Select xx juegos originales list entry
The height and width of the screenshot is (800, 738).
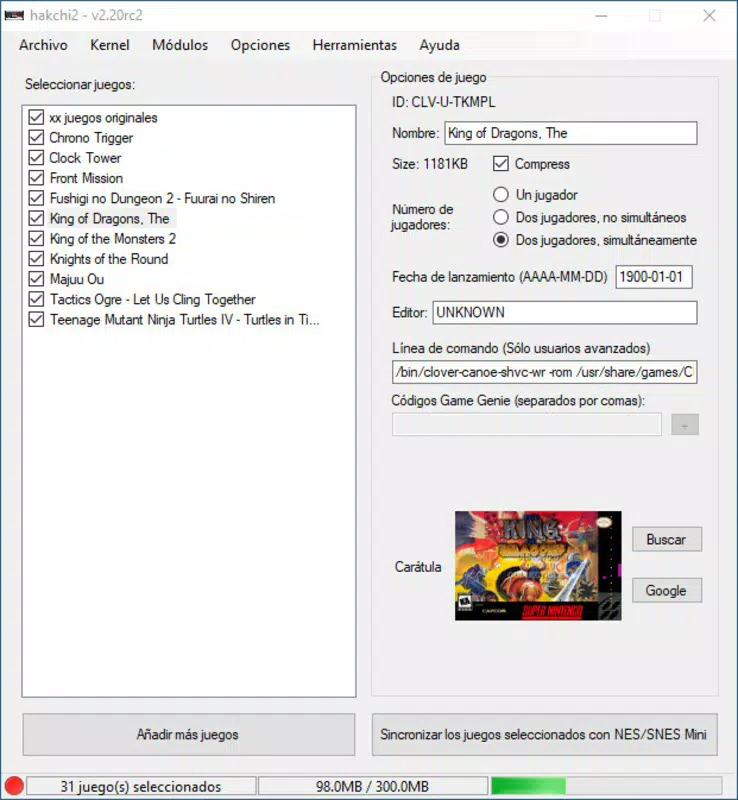(x=103, y=117)
